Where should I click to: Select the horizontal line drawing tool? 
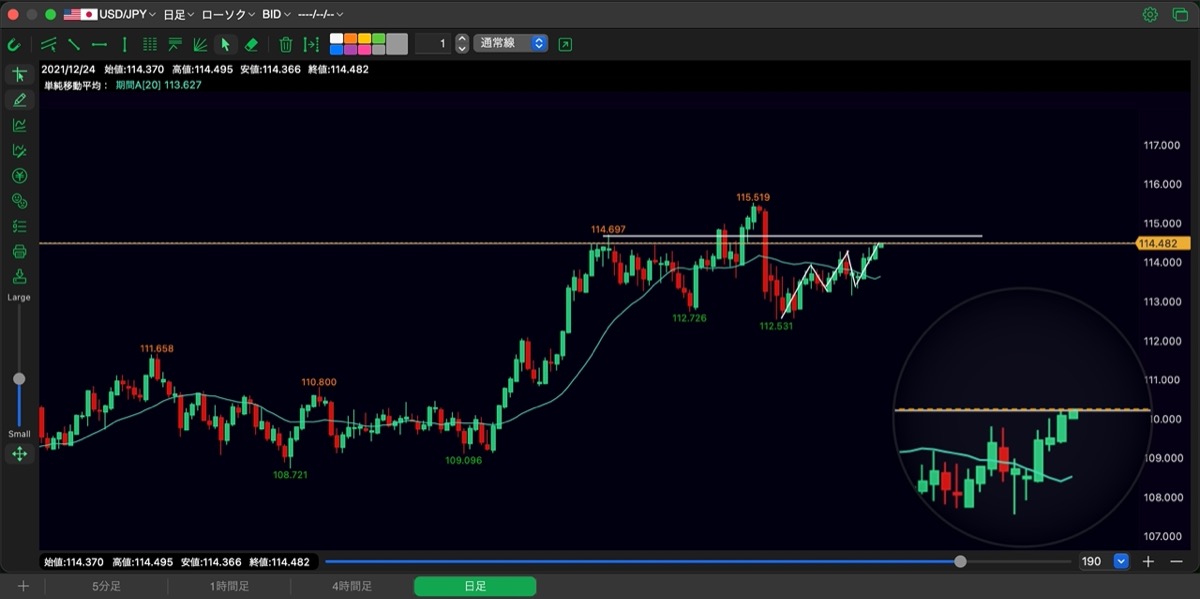click(99, 44)
